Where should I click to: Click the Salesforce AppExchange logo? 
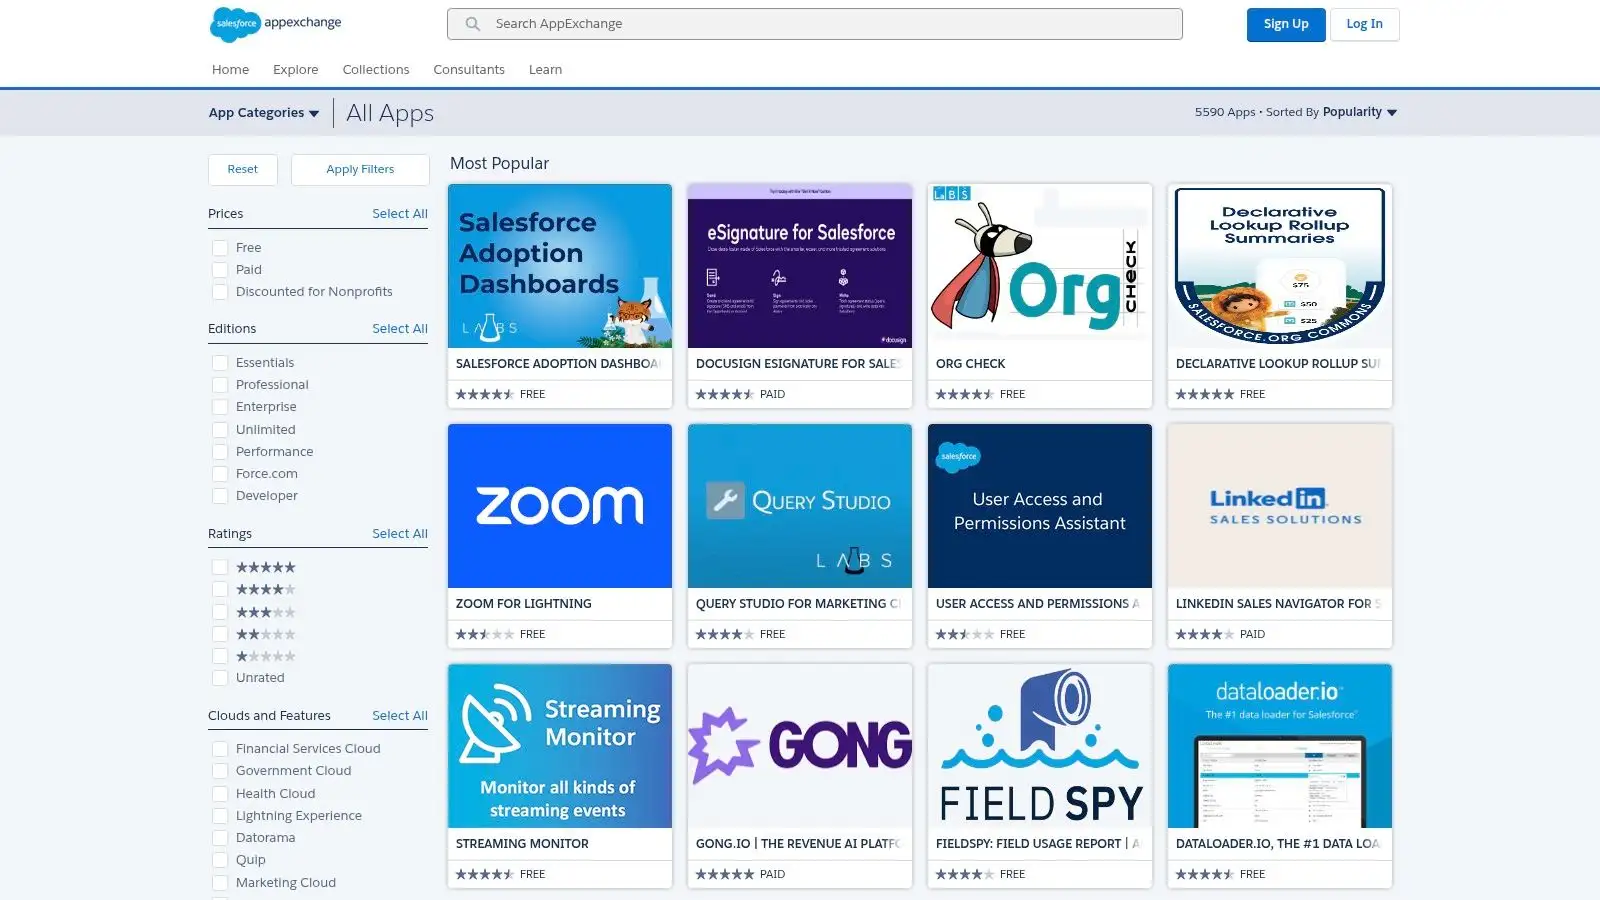click(x=275, y=24)
